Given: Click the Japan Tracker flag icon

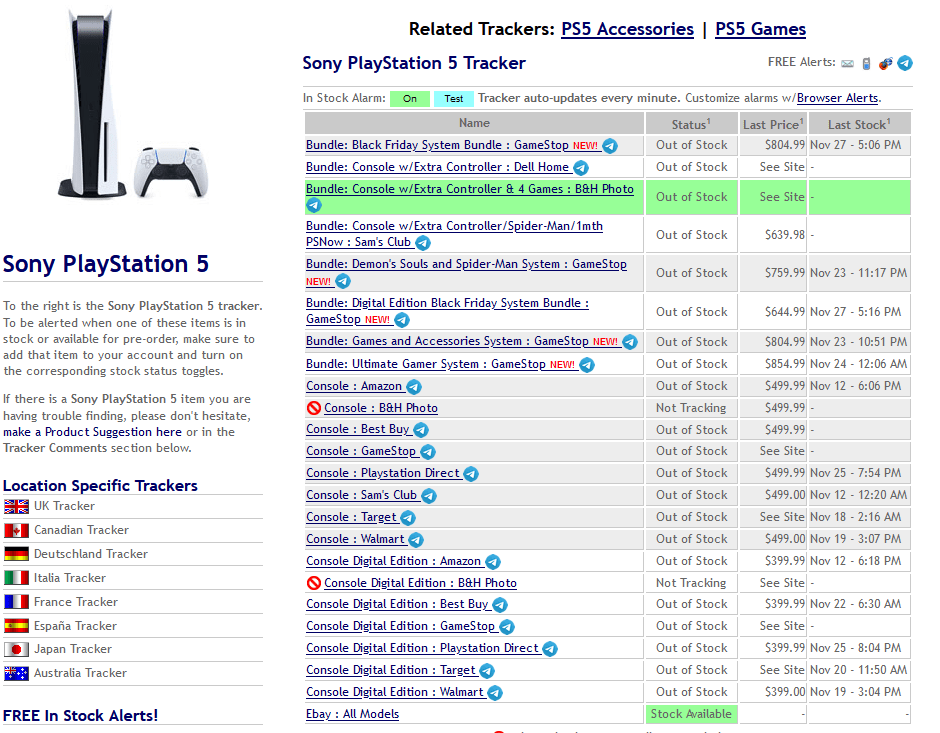Looking at the screenshot, I should point(16,649).
